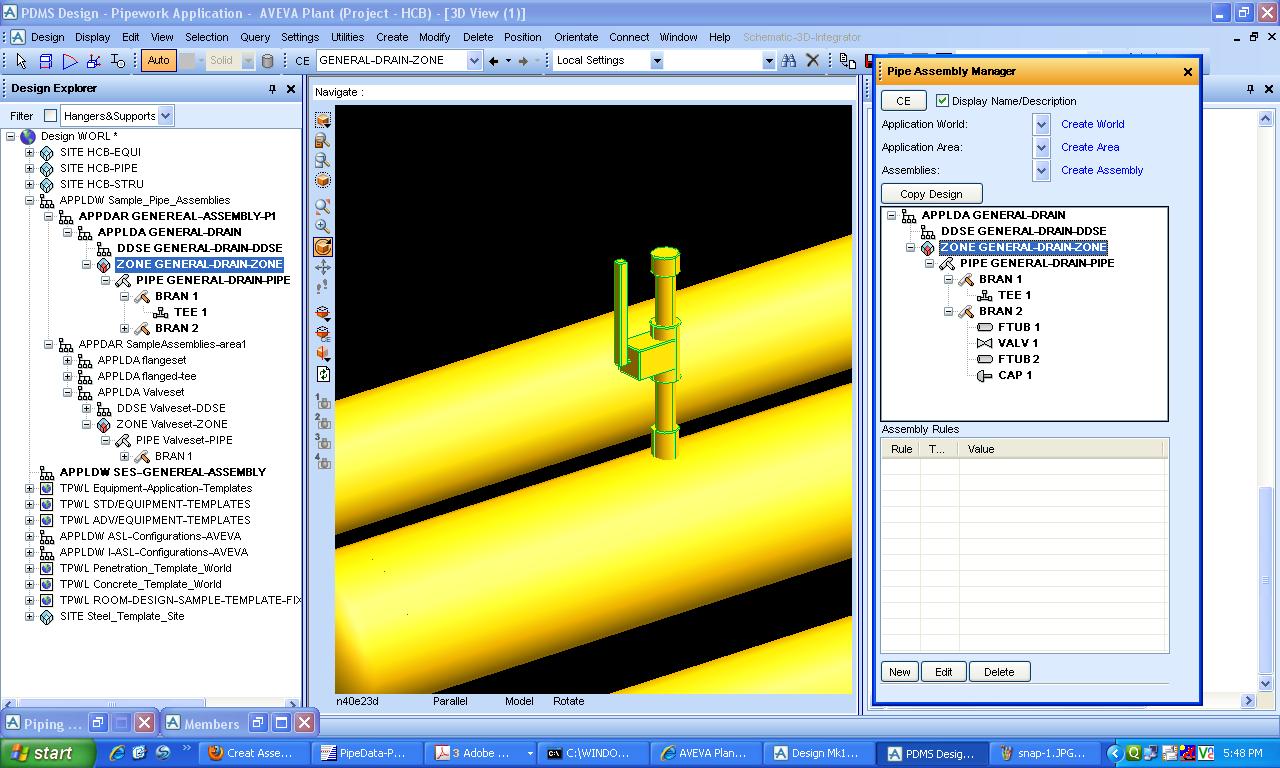This screenshot has width=1280, height=768.
Task: Click the red rectangle tool icon in main toolbar
Action: coord(46,61)
